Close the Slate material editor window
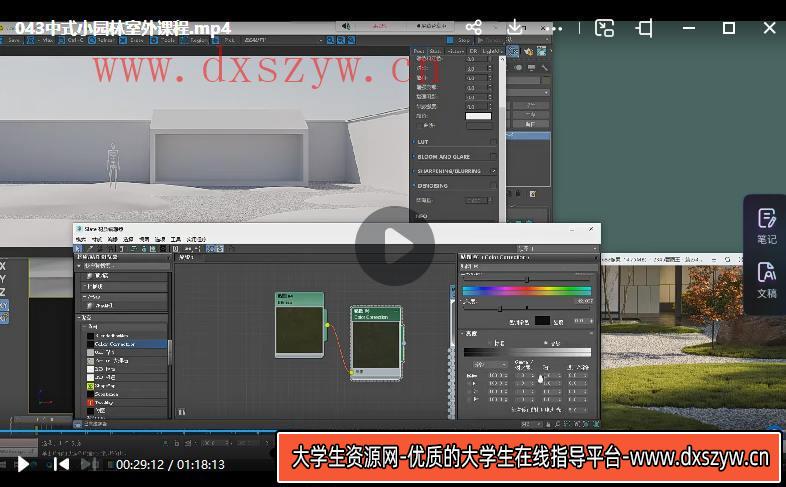 pos(591,229)
